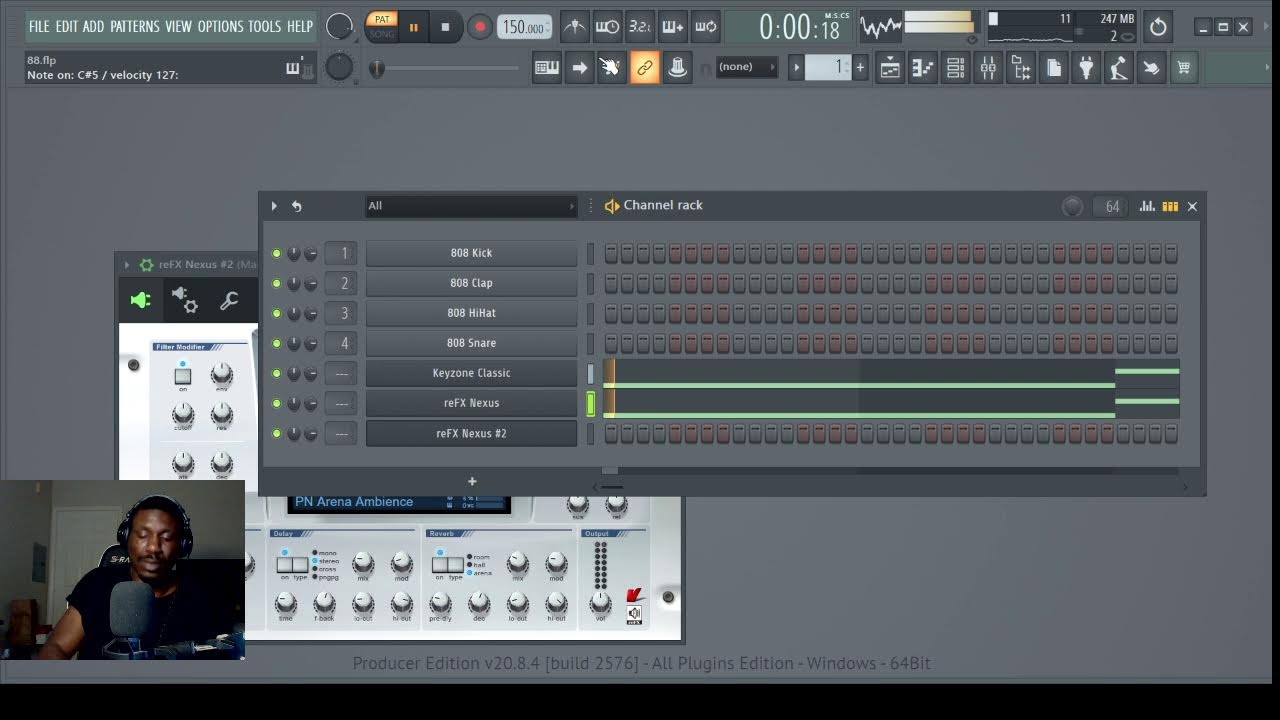Toggle the highlighted link/multilink controllers icon
Viewport: 1280px width, 720px height.
(645, 68)
